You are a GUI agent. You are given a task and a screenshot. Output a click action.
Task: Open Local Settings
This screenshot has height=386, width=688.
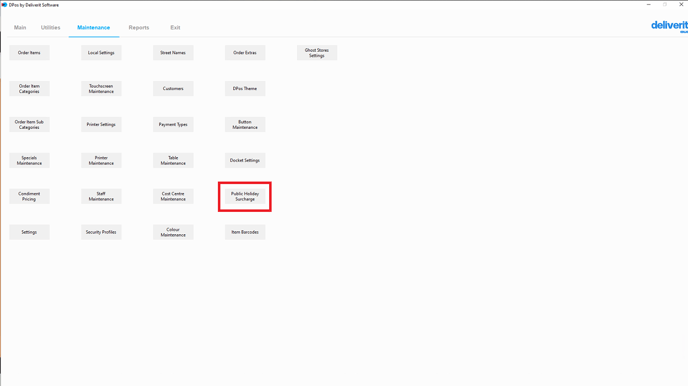click(x=101, y=53)
